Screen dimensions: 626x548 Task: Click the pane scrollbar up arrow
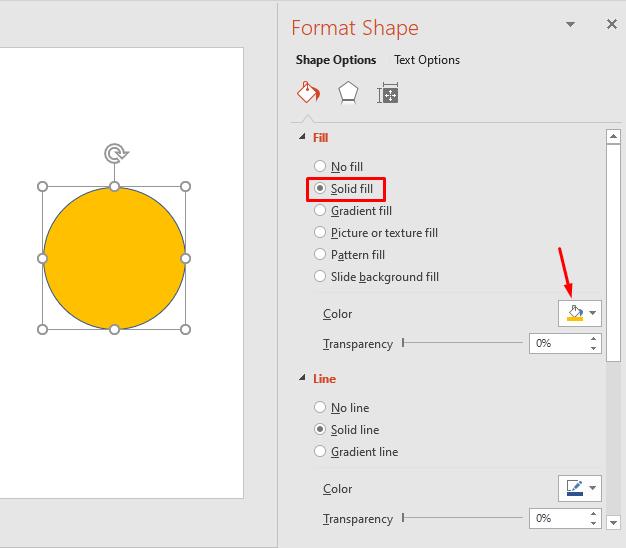coord(613,137)
